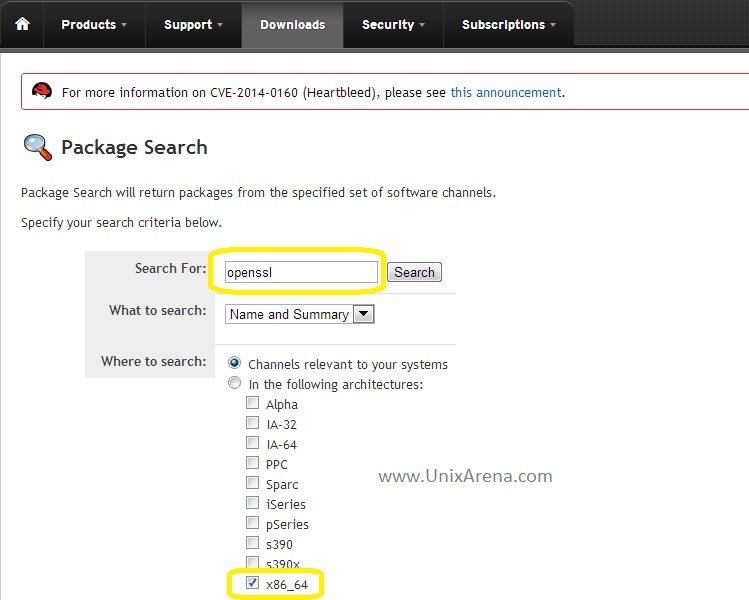Check the iSeries architecture checkbox
The height and width of the screenshot is (600, 749).
click(x=252, y=503)
